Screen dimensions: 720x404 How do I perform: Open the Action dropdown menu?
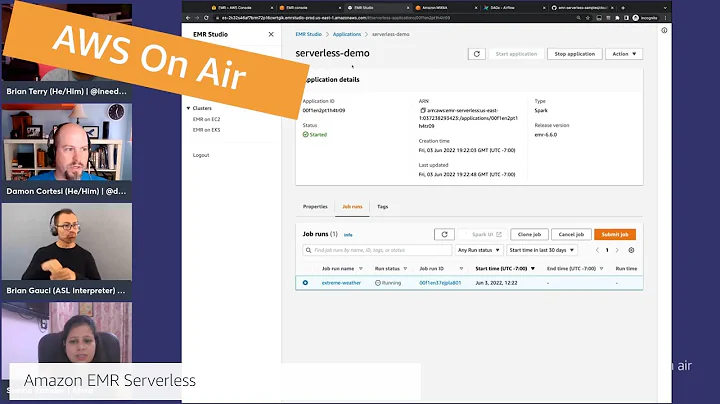click(624, 54)
